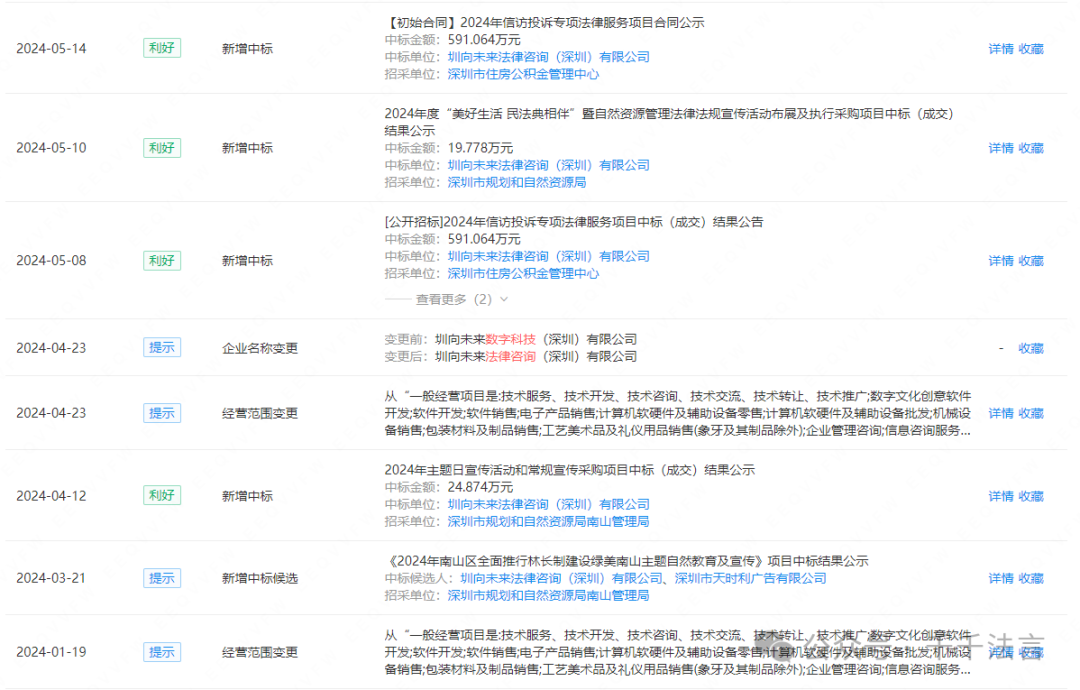Viewport: 1080px width, 690px height.
Task: Open 详情 for the 2024-05-08 announcement
Action: click(1001, 261)
